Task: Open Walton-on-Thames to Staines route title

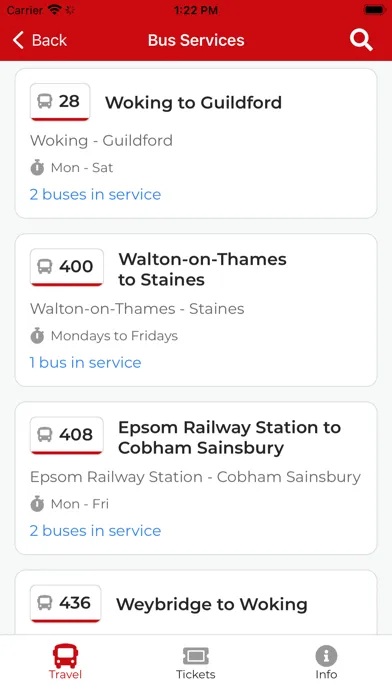Action: click(202, 269)
